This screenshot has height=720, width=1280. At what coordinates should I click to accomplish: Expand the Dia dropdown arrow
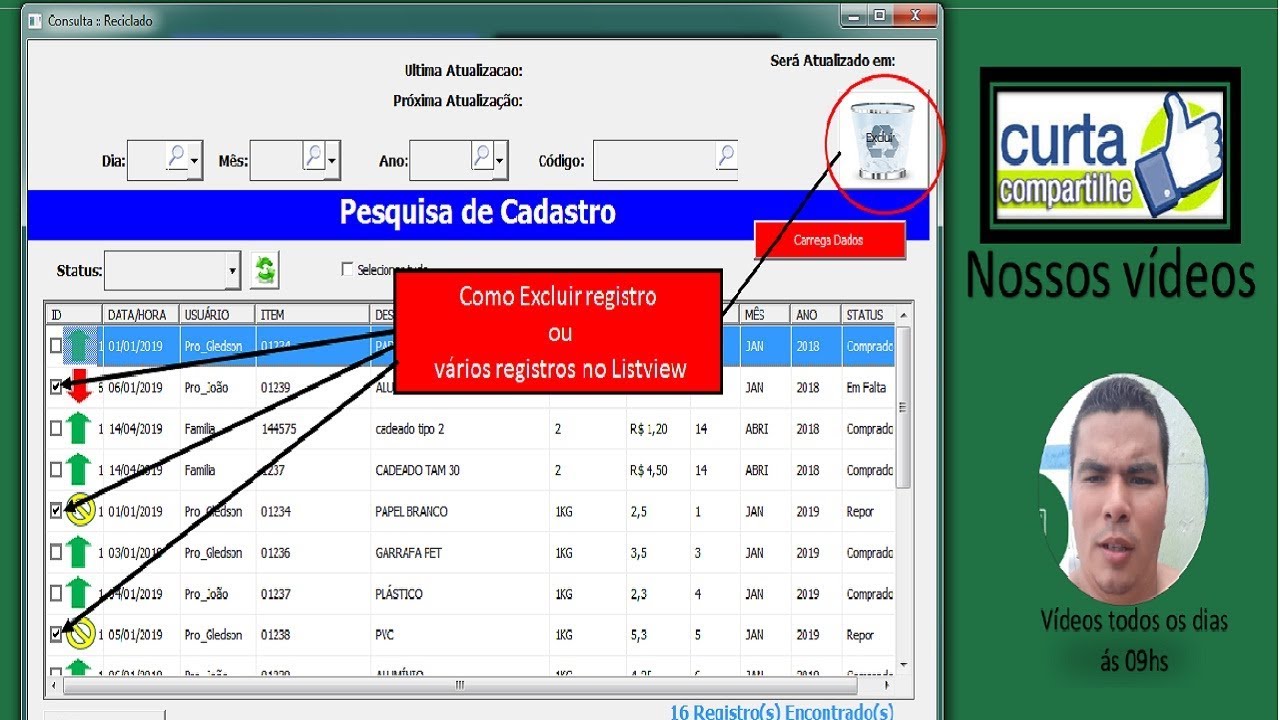pos(195,160)
